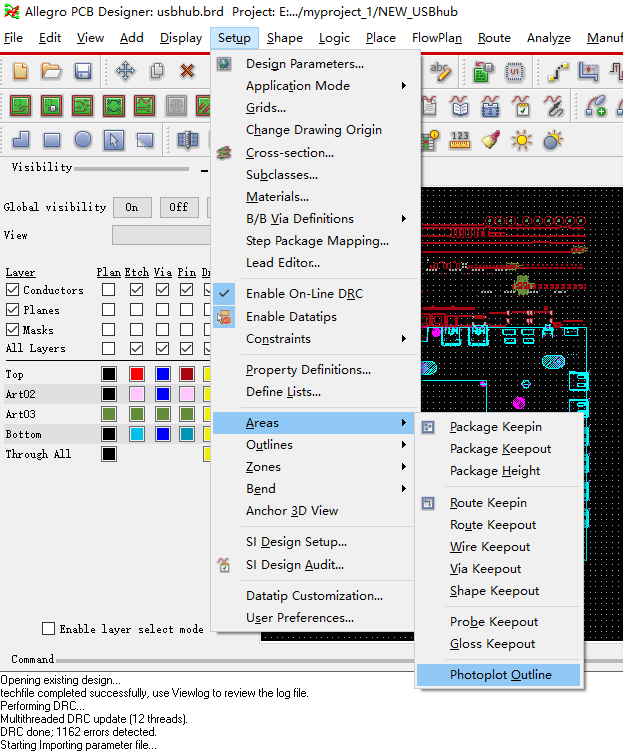Click the sun highlight icon
The image size is (623, 753).
[x=521, y=140]
